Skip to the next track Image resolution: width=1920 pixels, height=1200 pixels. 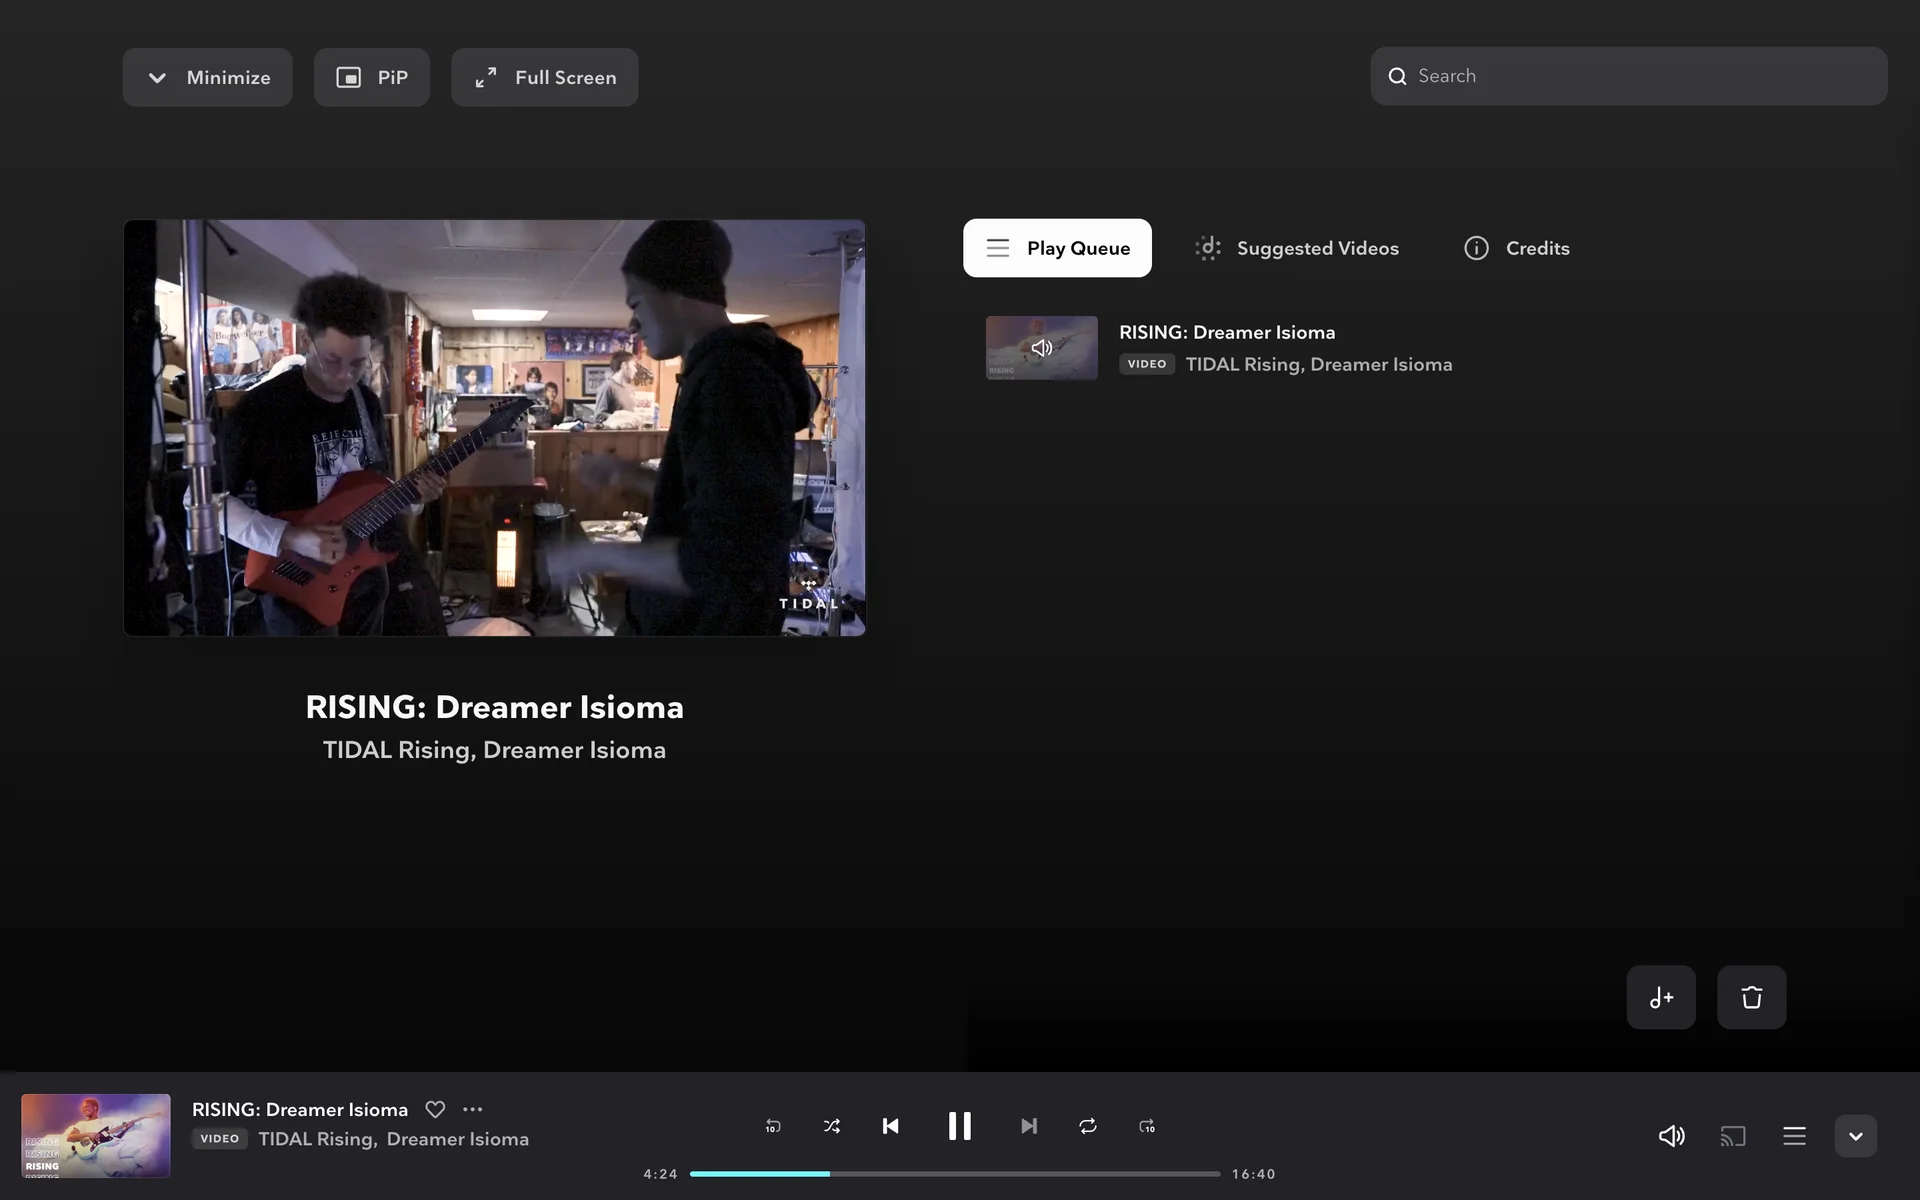(1028, 1126)
